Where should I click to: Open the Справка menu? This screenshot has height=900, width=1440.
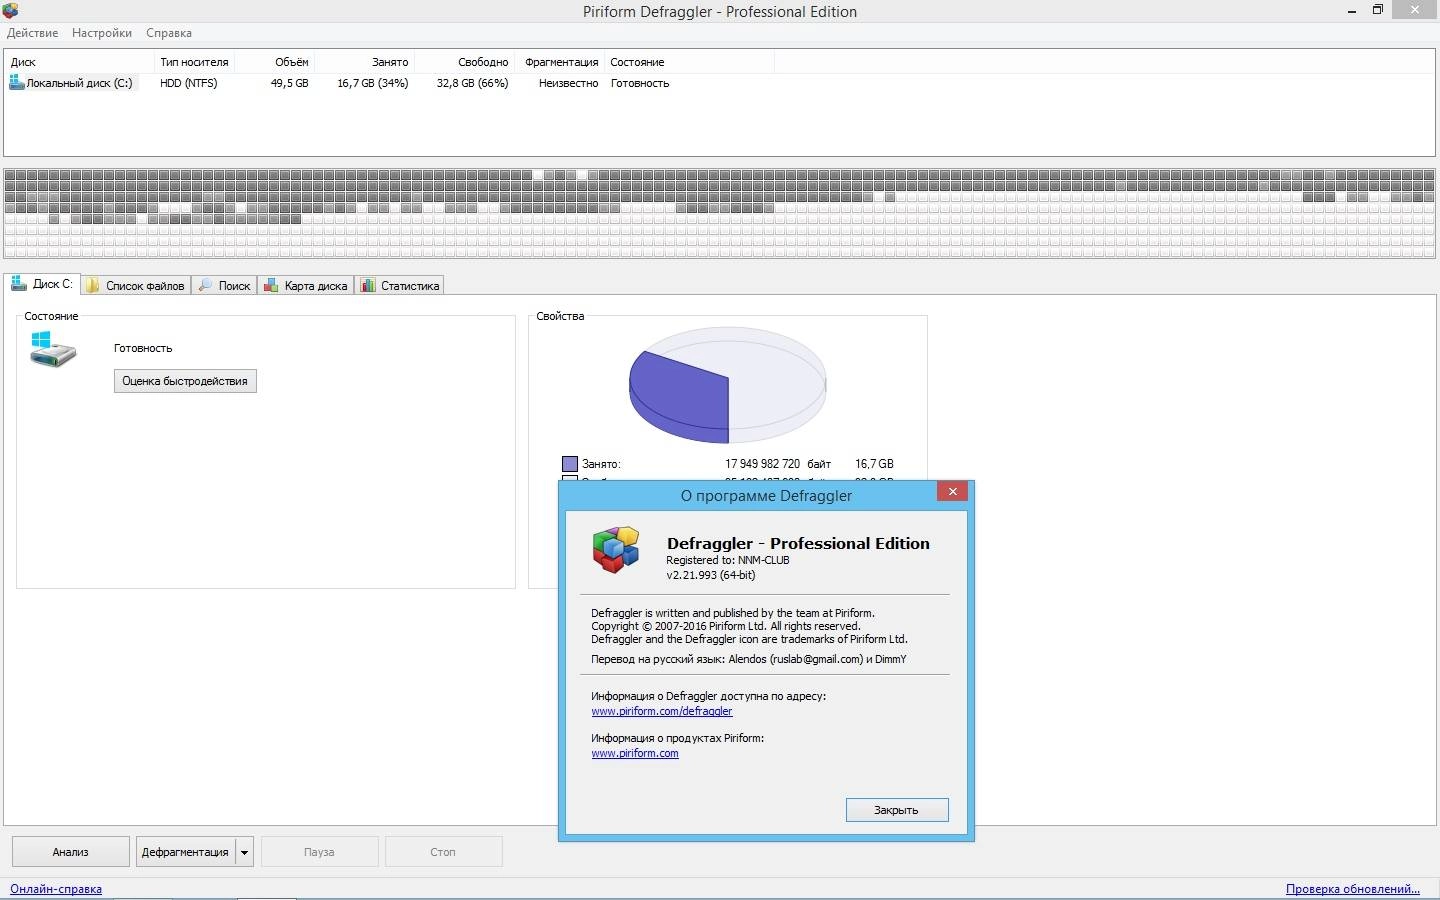(x=169, y=33)
